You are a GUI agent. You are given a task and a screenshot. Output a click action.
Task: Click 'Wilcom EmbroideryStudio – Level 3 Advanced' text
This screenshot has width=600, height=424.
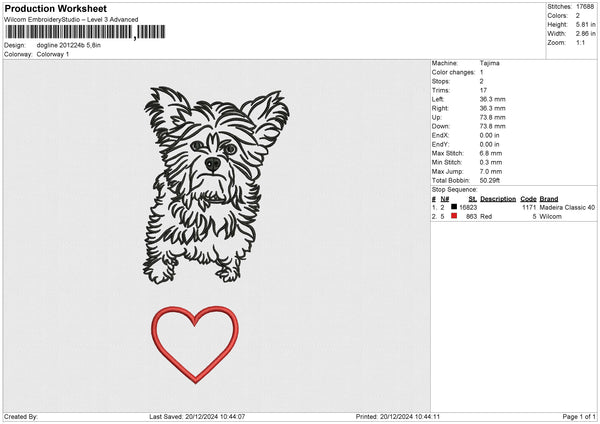point(71,20)
